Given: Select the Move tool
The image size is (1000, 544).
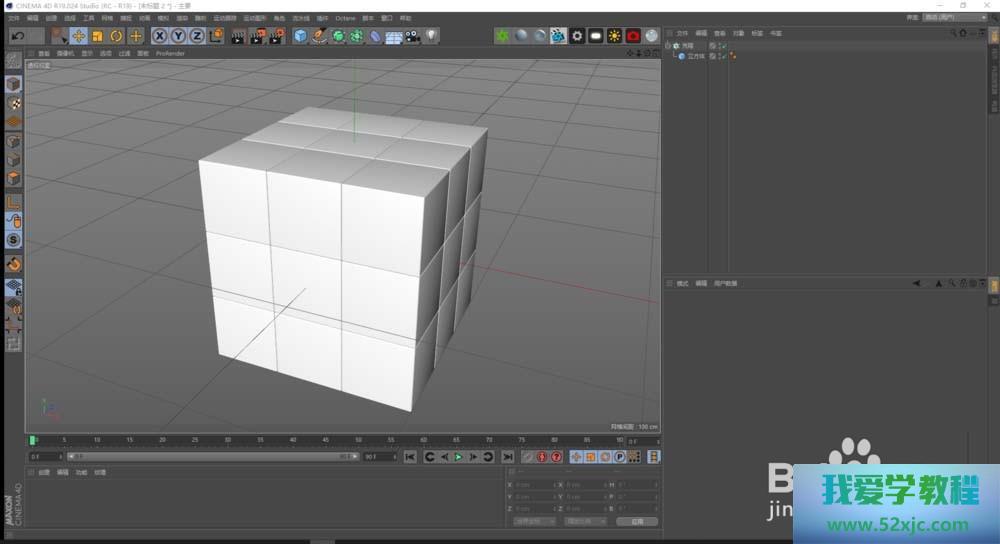Looking at the screenshot, I should coord(78,36).
